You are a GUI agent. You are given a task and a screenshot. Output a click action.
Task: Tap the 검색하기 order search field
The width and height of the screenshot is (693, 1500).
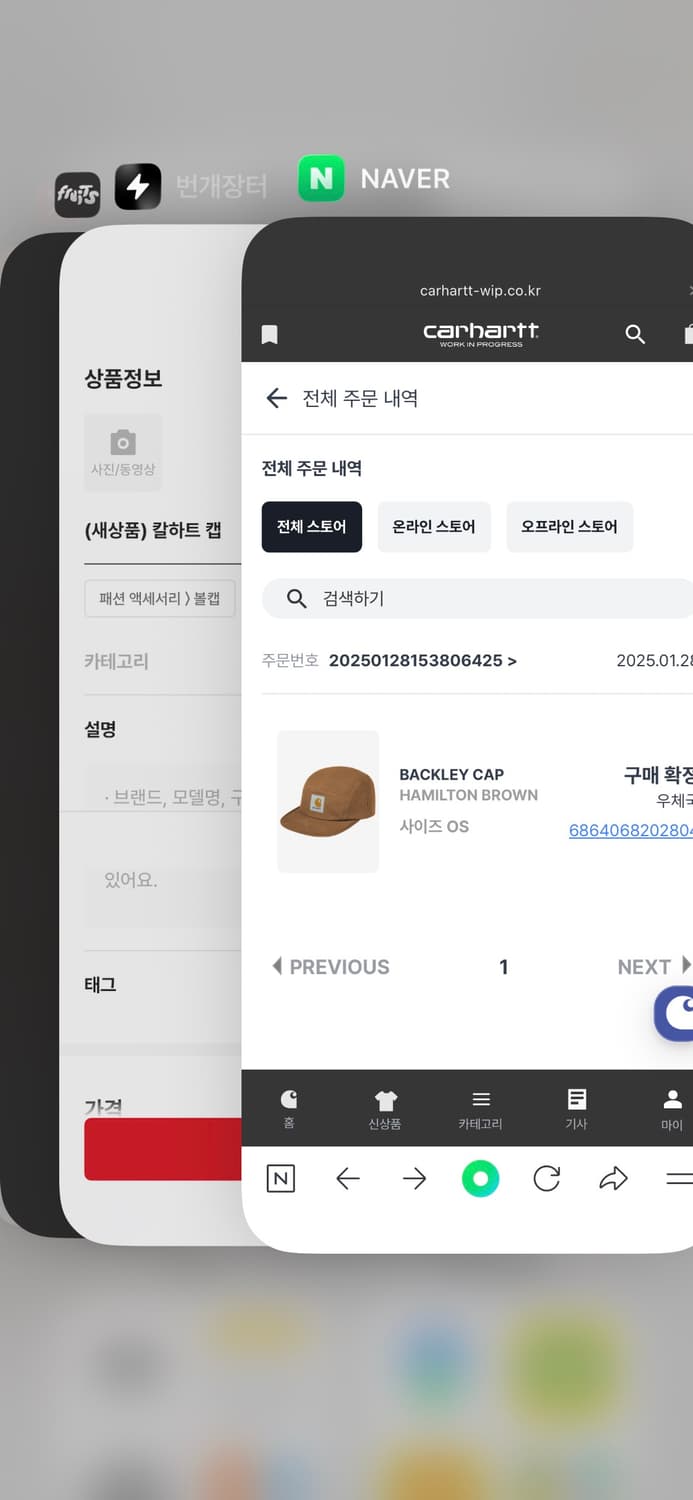(x=478, y=598)
